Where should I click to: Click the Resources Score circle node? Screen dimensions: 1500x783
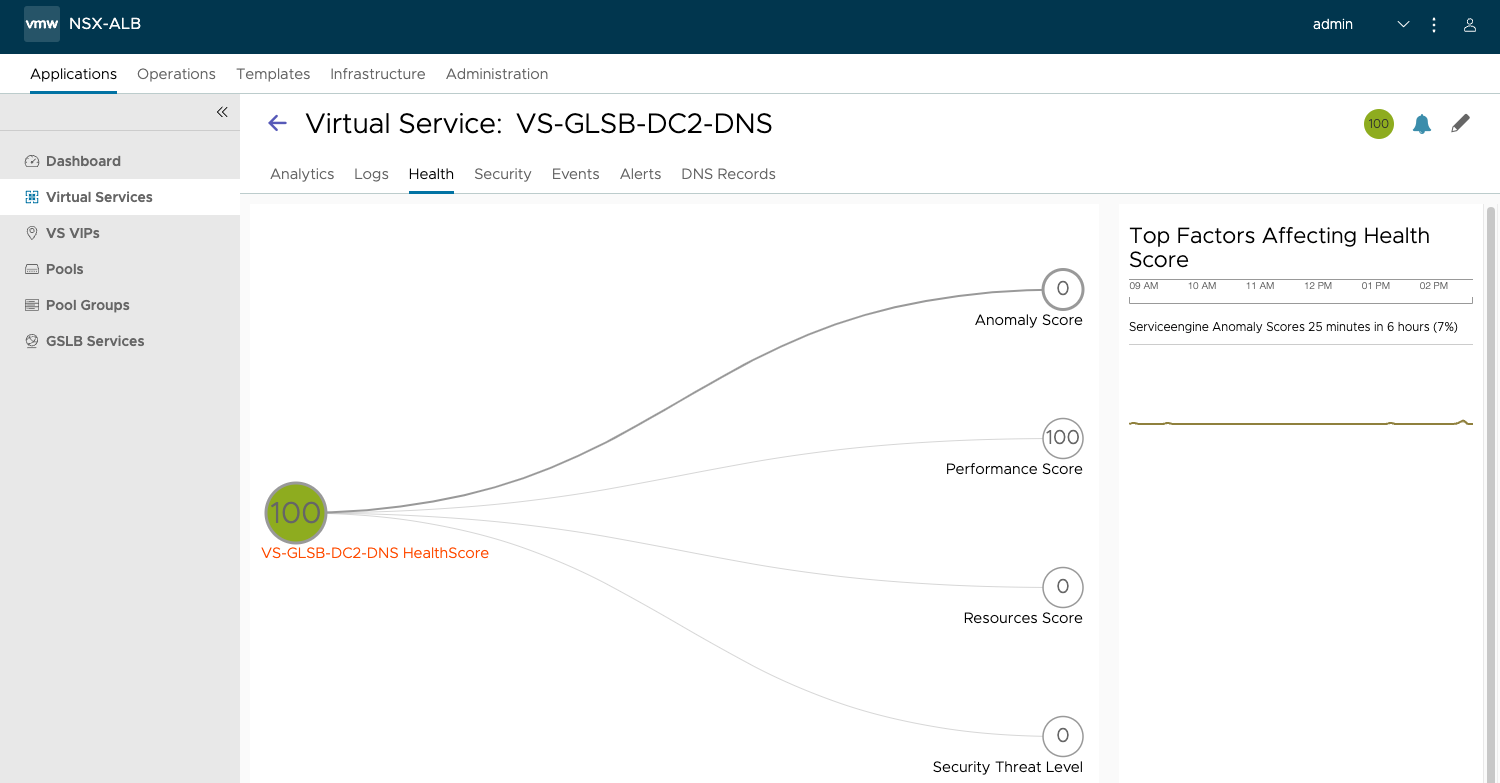click(x=1063, y=587)
